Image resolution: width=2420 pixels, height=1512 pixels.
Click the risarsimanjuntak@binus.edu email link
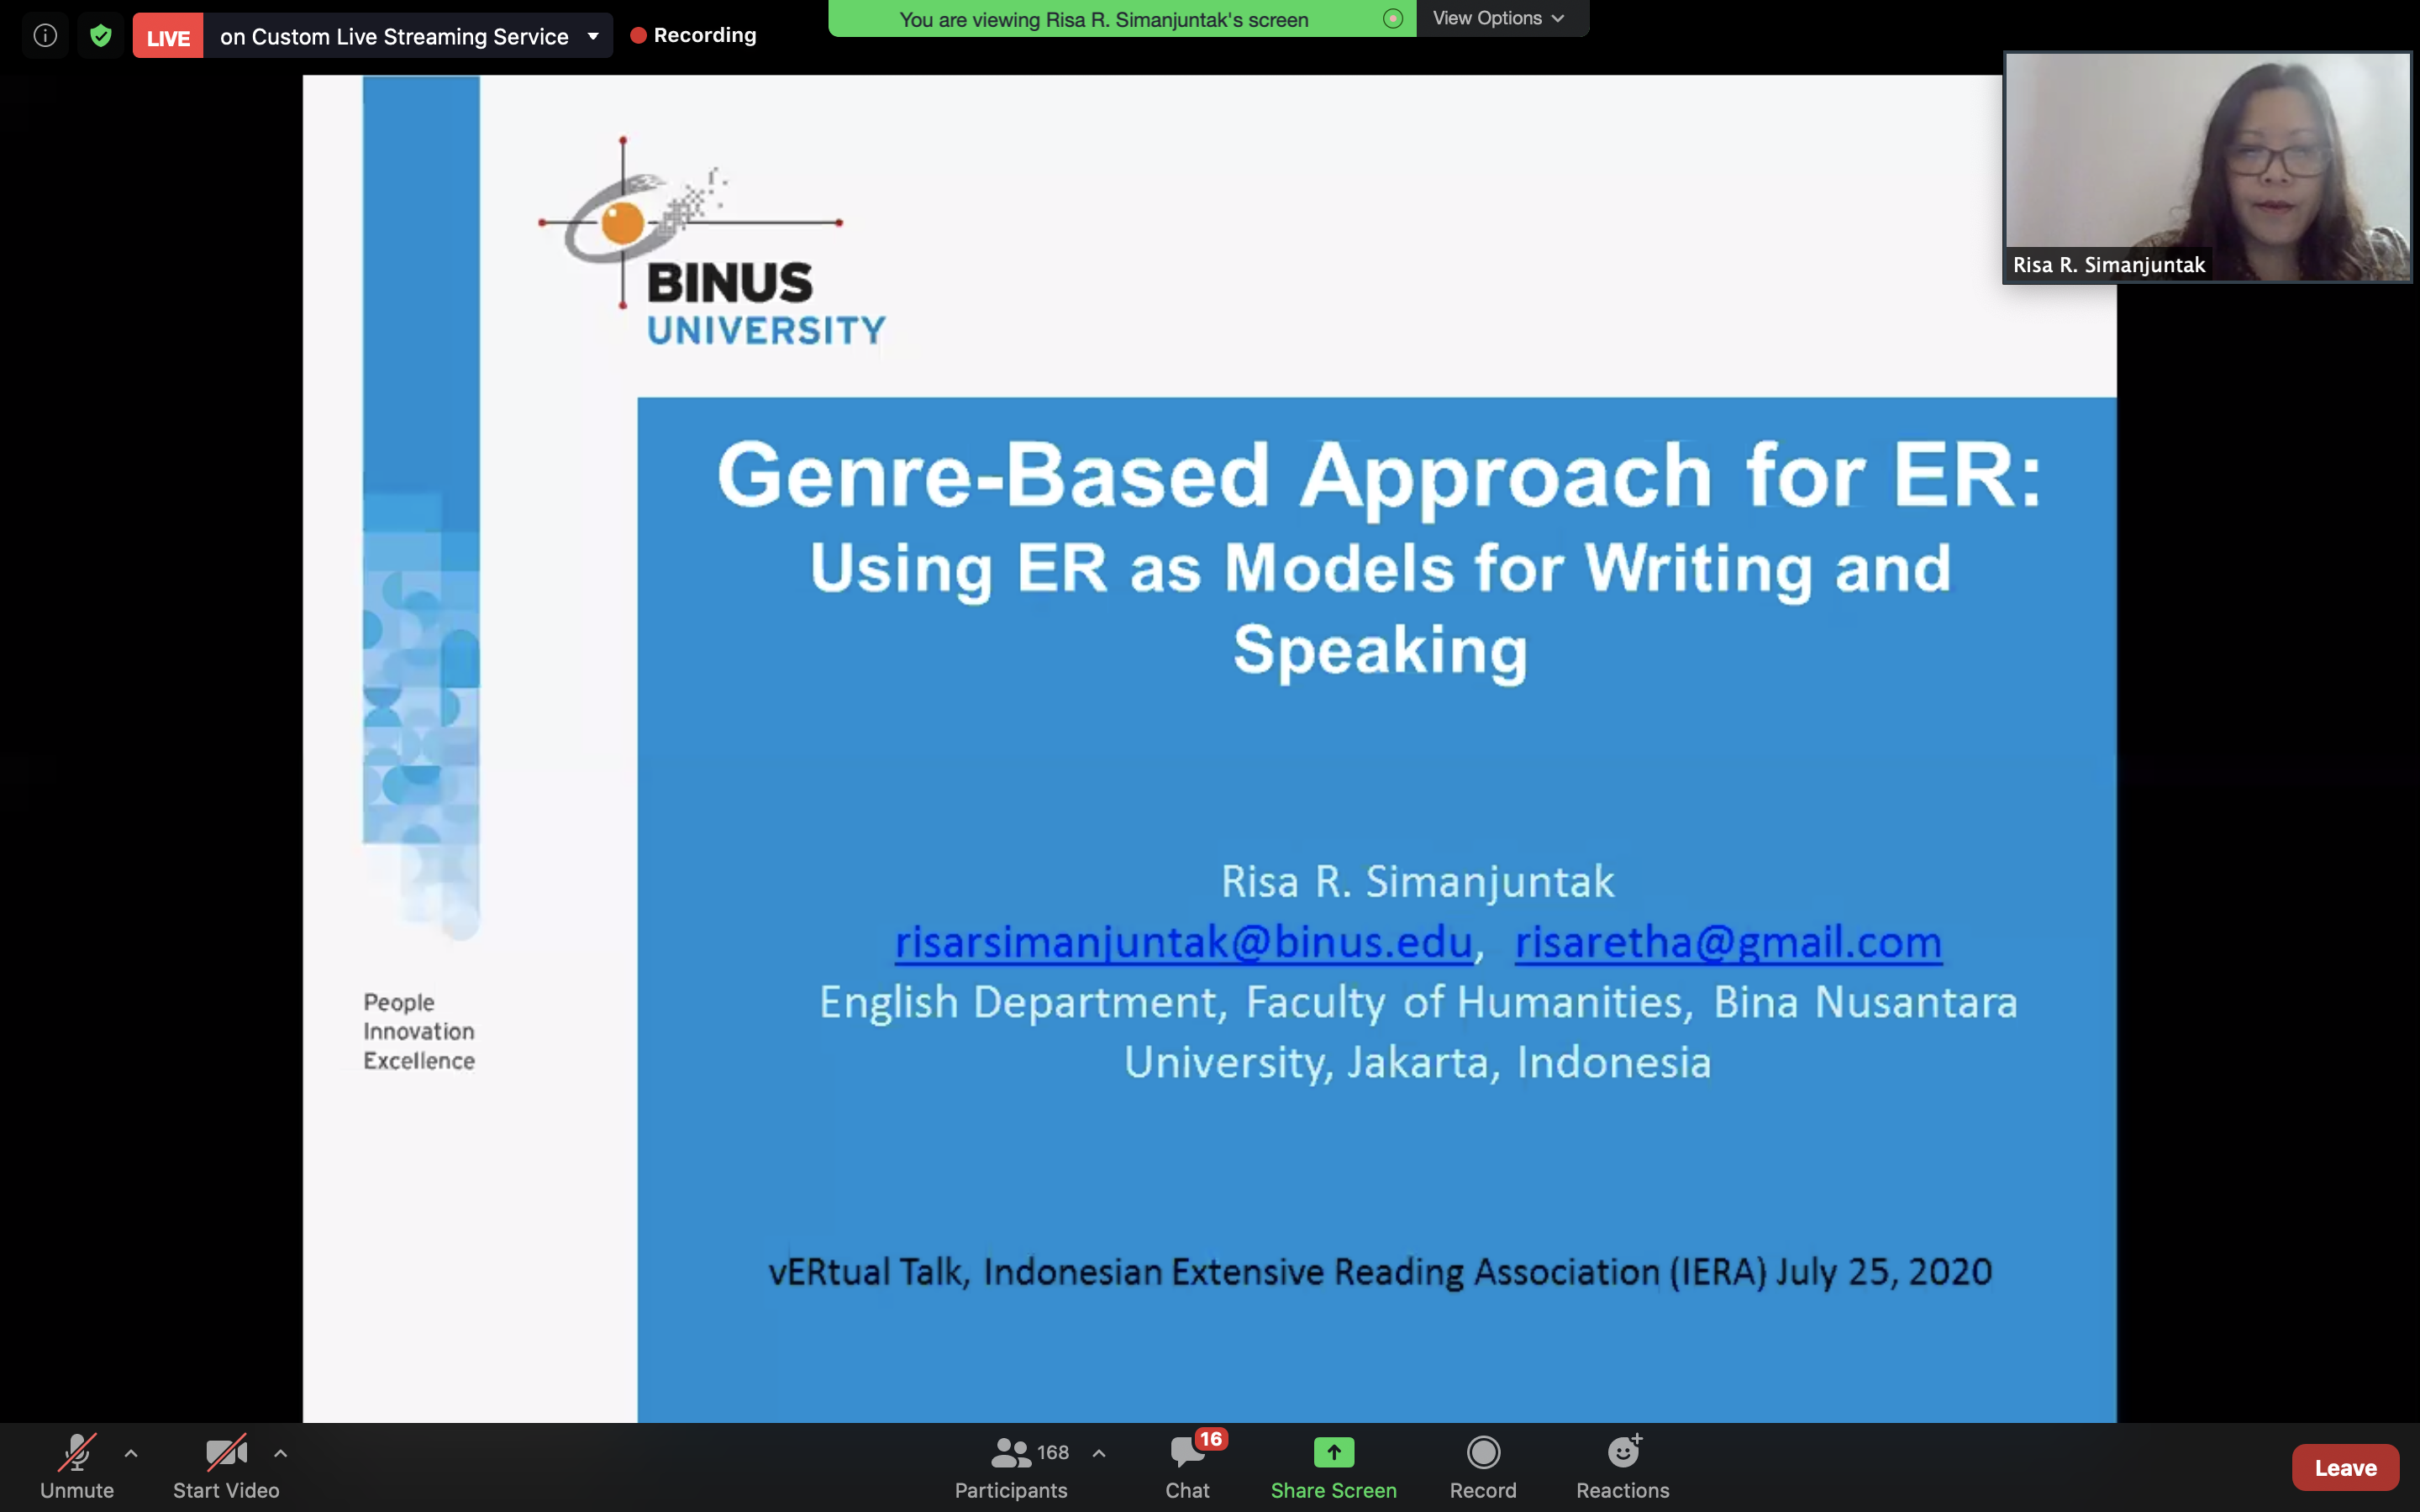click(1183, 942)
